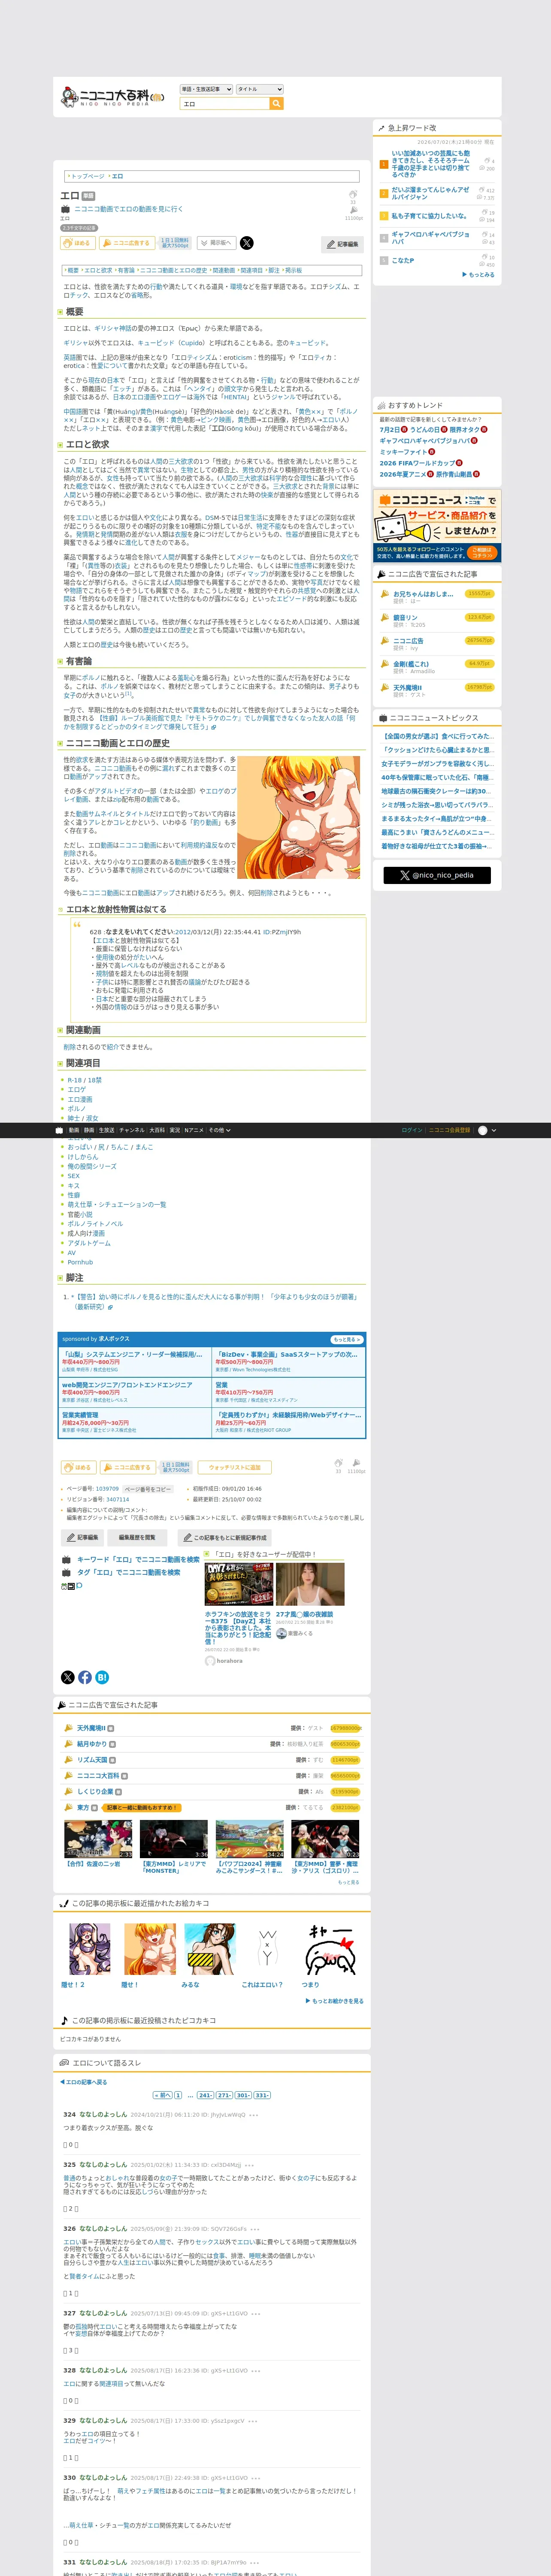Open the 単語・生放送記事 search category dropdown
This screenshot has height=2576, width=551.
206,89
